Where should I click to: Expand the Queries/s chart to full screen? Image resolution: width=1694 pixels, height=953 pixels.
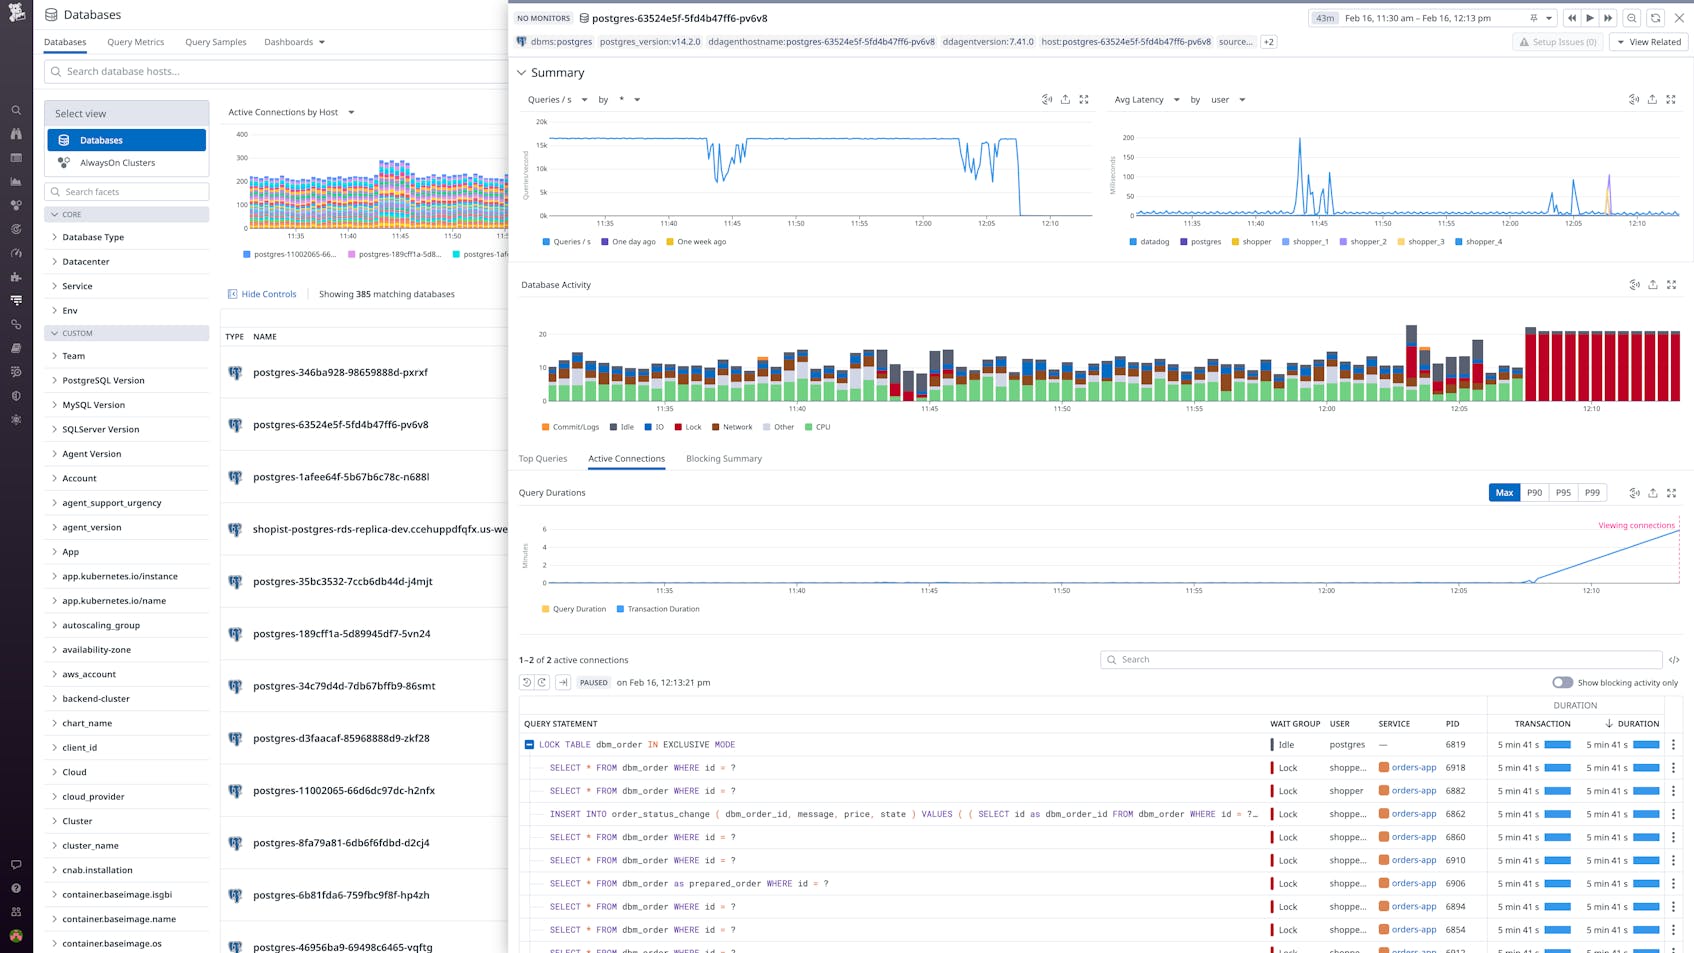click(1084, 99)
